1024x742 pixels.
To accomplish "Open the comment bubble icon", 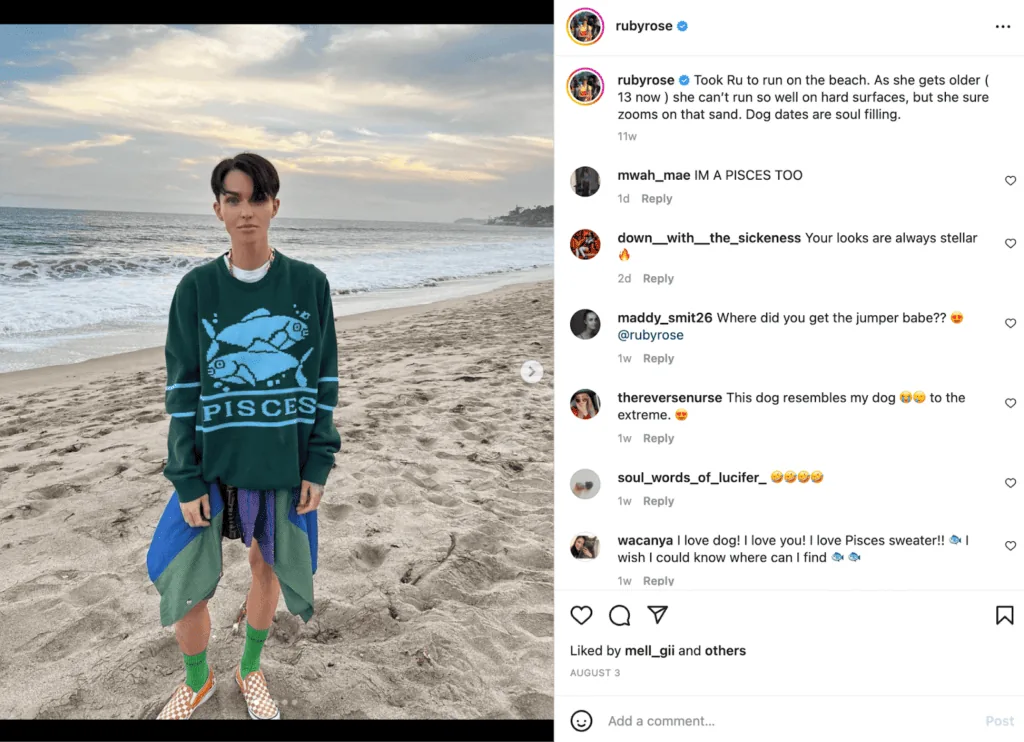I will point(619,615).
